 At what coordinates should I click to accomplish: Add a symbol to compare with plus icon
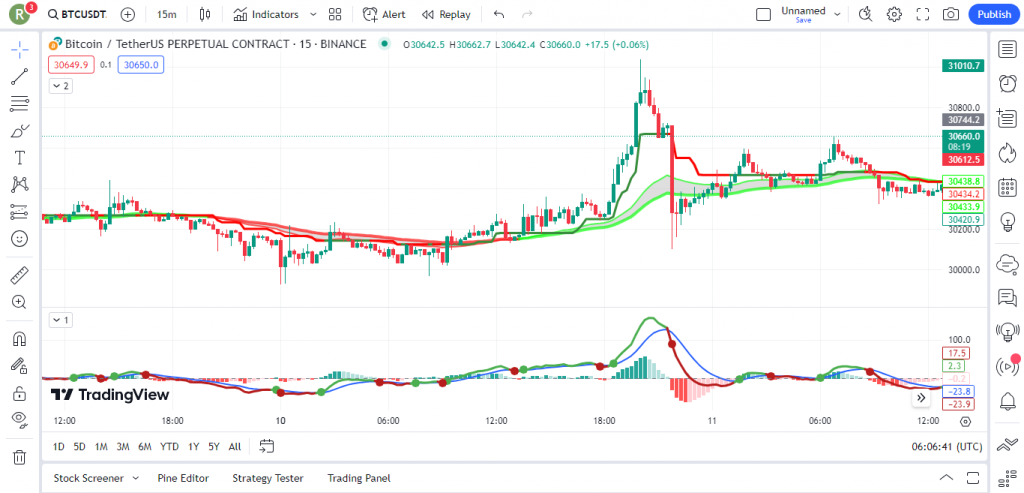128,14
